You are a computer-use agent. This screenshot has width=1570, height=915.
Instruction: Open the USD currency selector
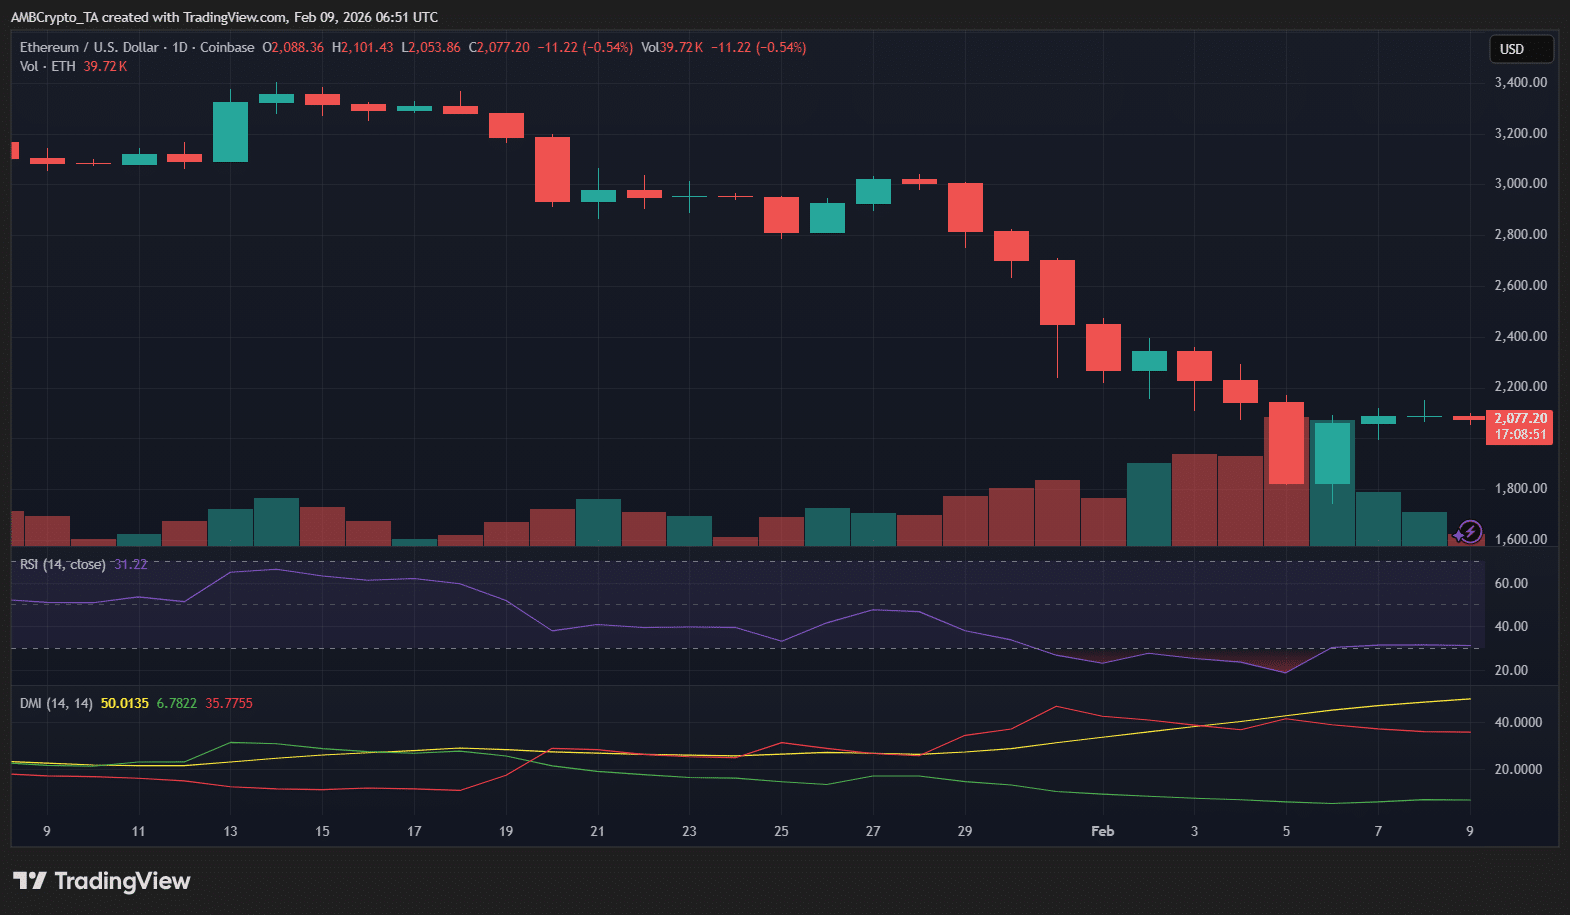pyautogui.click(x=1520, y=49)
